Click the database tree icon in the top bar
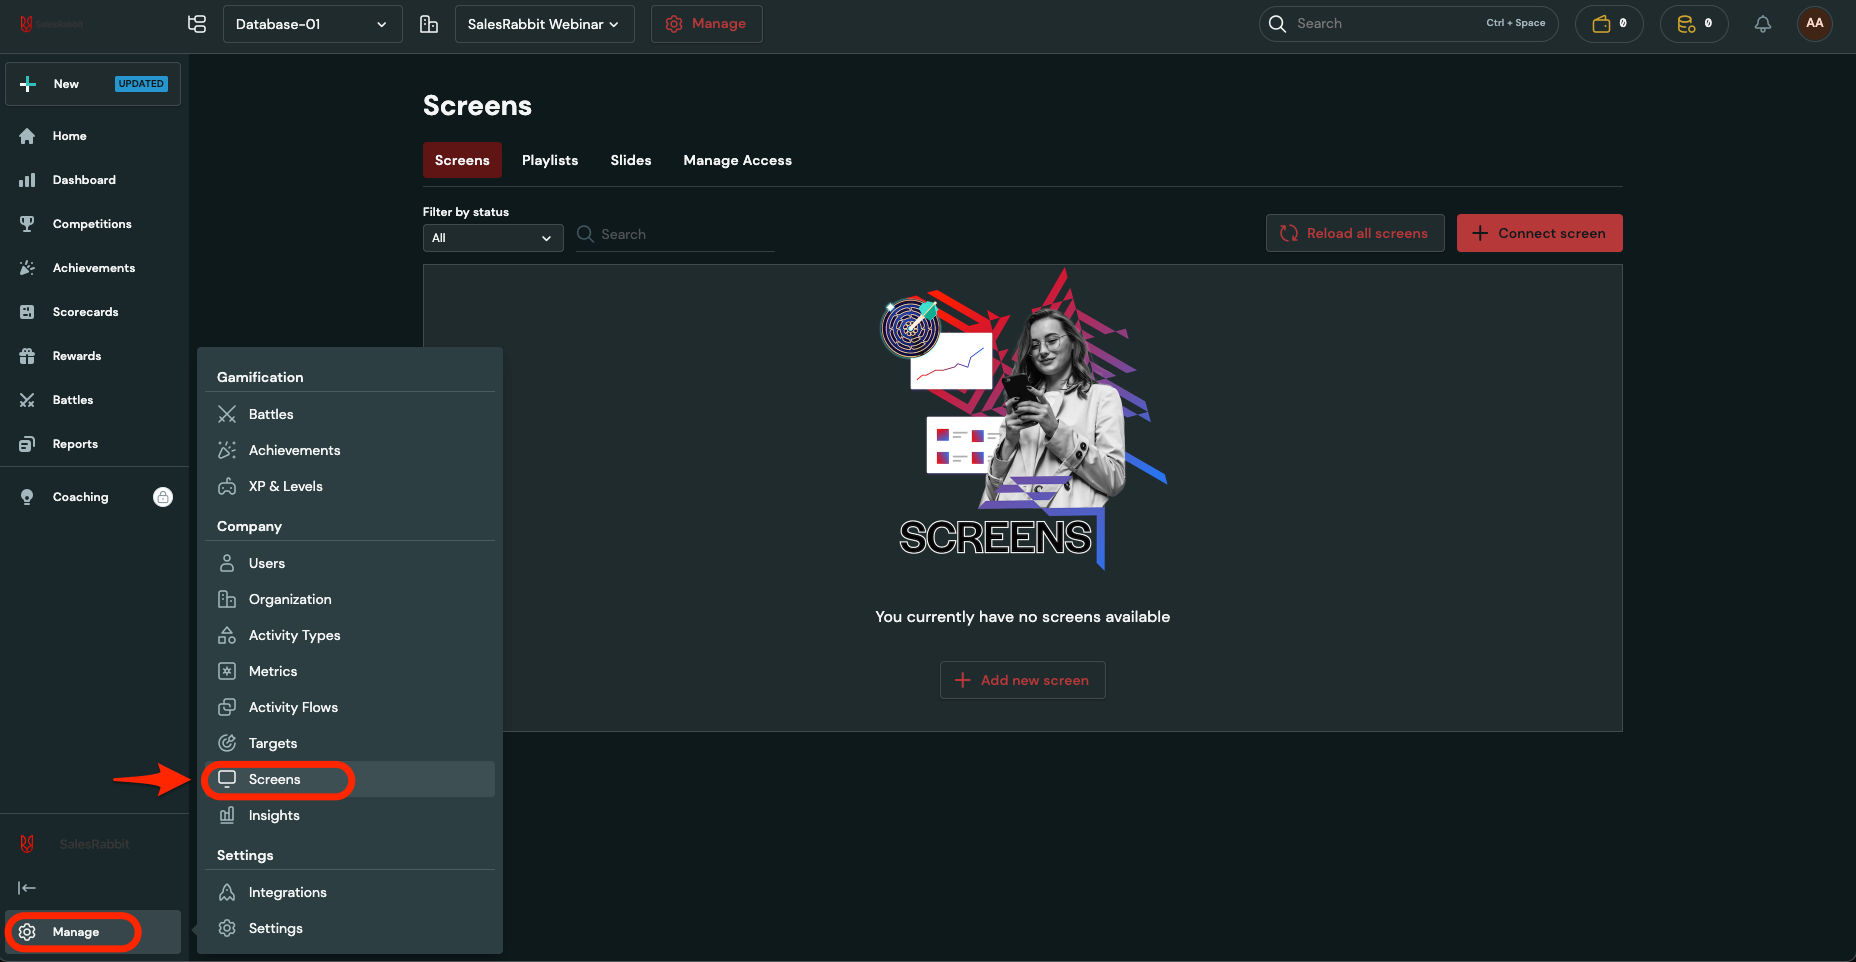This screenshot has width=1856, height=962. click(197, 24)
